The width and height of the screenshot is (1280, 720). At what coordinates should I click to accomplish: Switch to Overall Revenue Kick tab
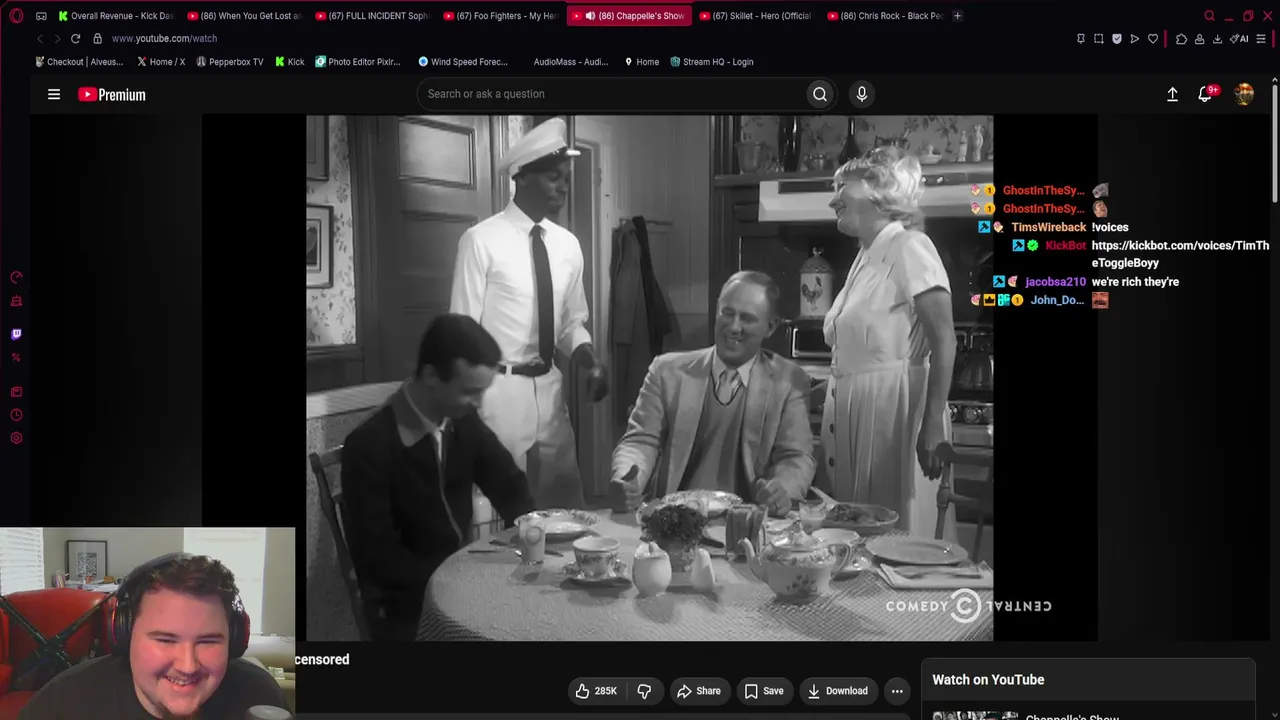[x=116, y=16]
